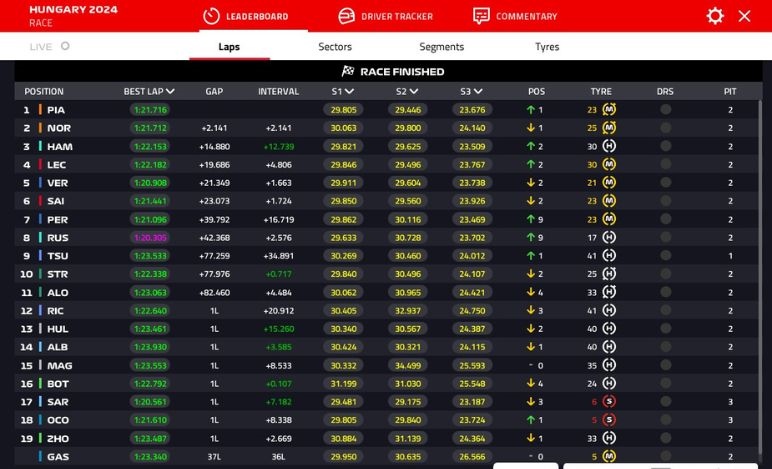The width and height of the screenshot is (772, 469).
Task: Expand the Best Lap column dropdown
Action: (170, 91)
